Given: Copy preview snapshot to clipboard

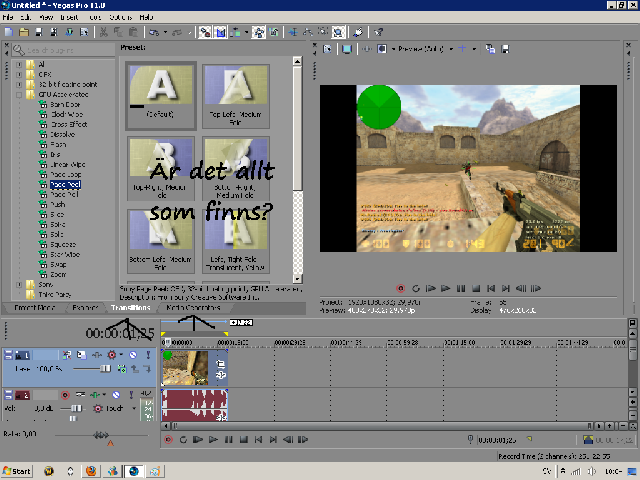Looking at the screenshot, I should click(x=490, y=49).
